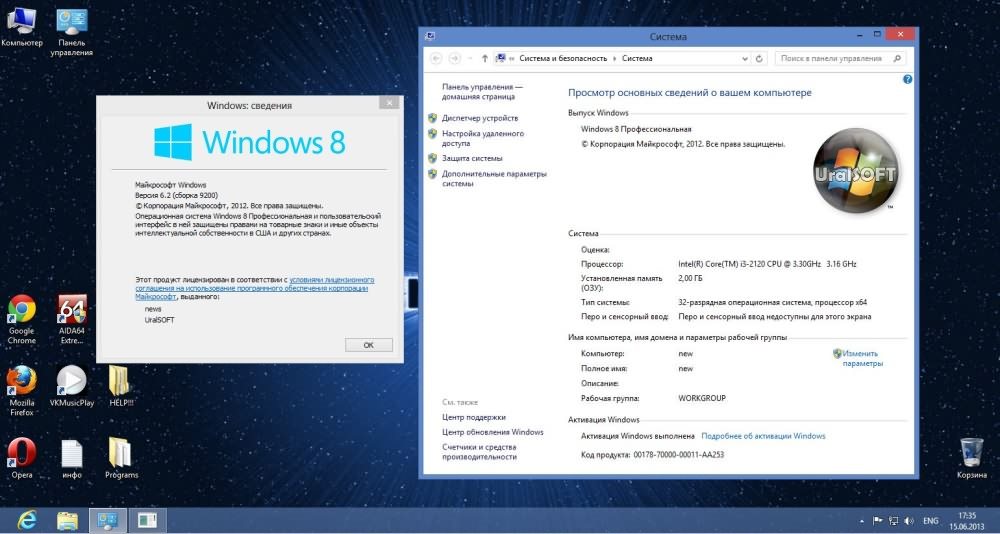
Task: Click the search control panel input field
Action: pyautogui.click(x=835, y=59)
